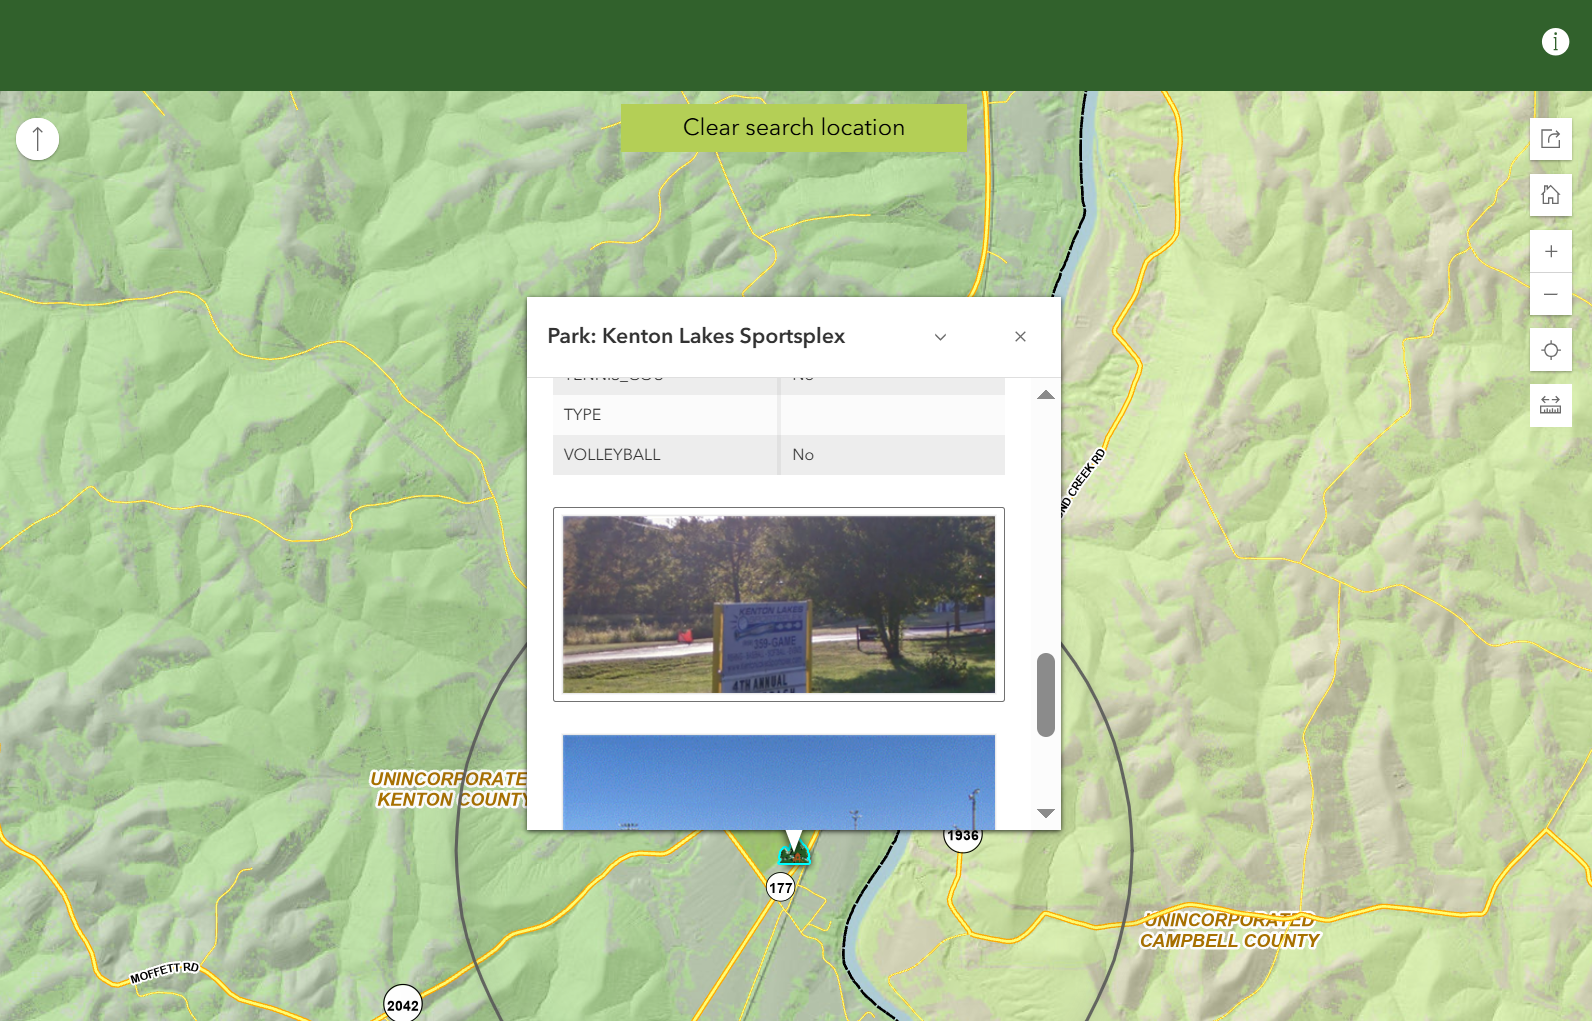Click the popup scrollbar thumb
This screenshot has width=1592, height=1021.
click(1046, 695)
